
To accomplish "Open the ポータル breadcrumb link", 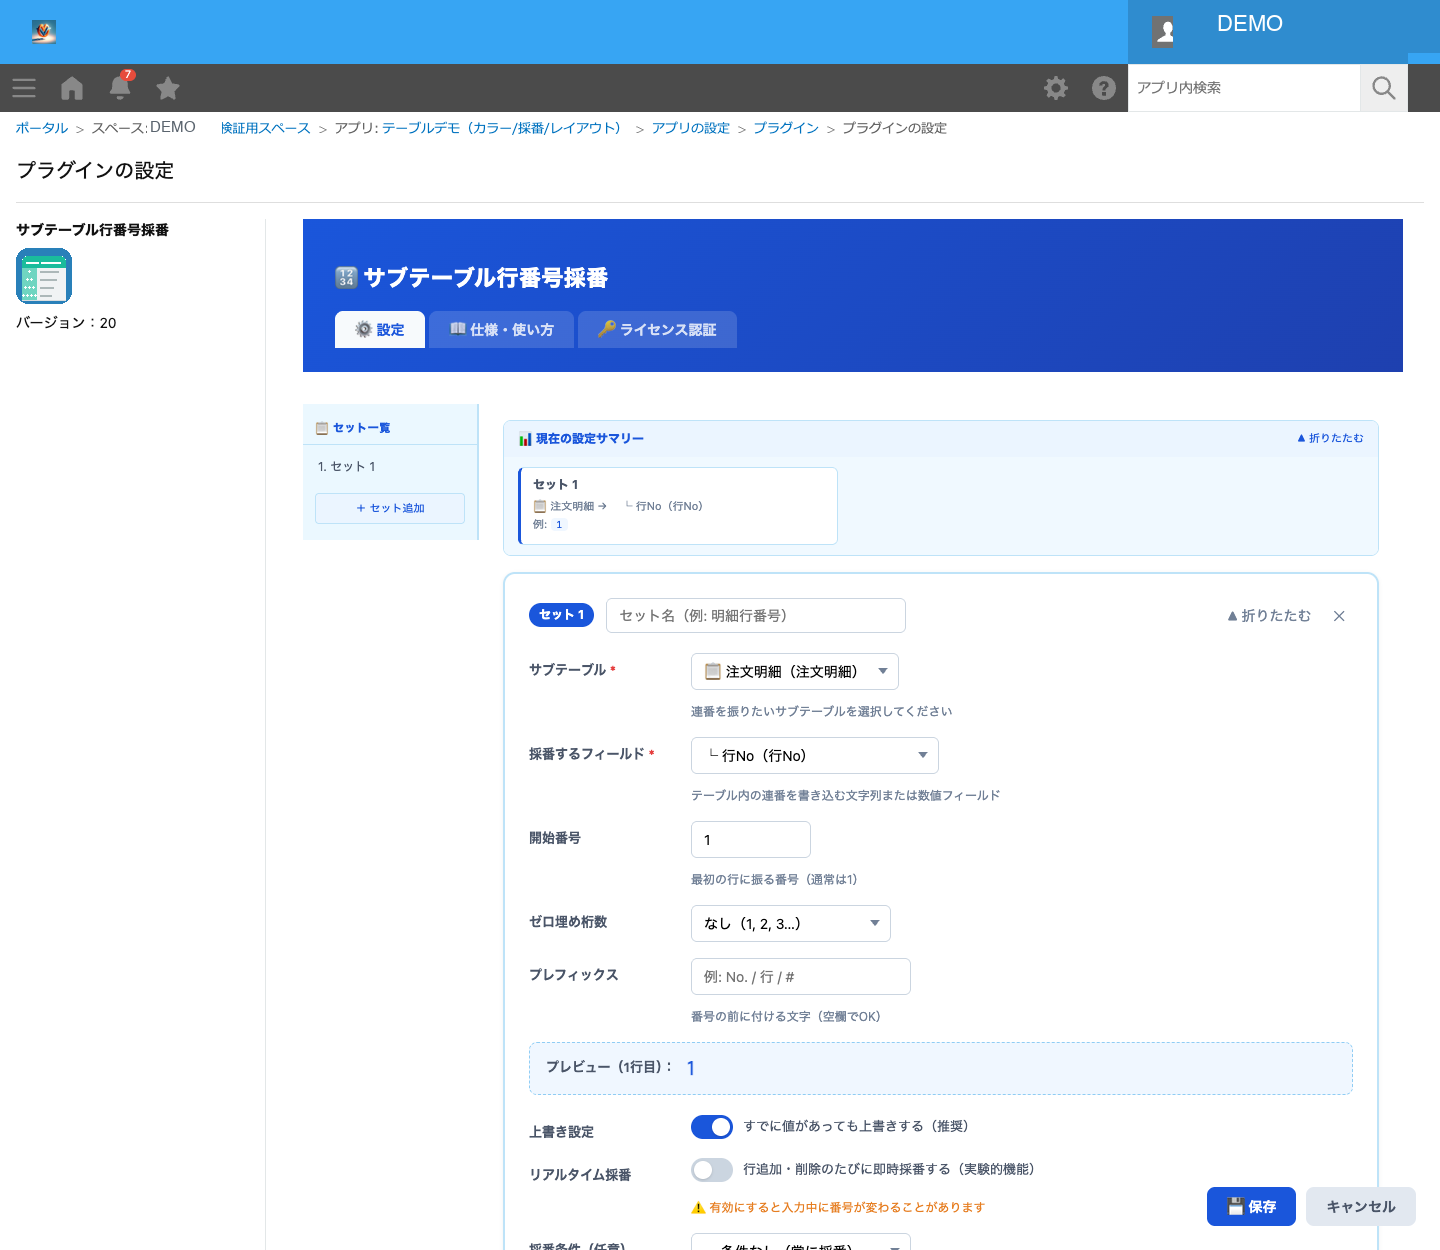I will coord(42,128).
